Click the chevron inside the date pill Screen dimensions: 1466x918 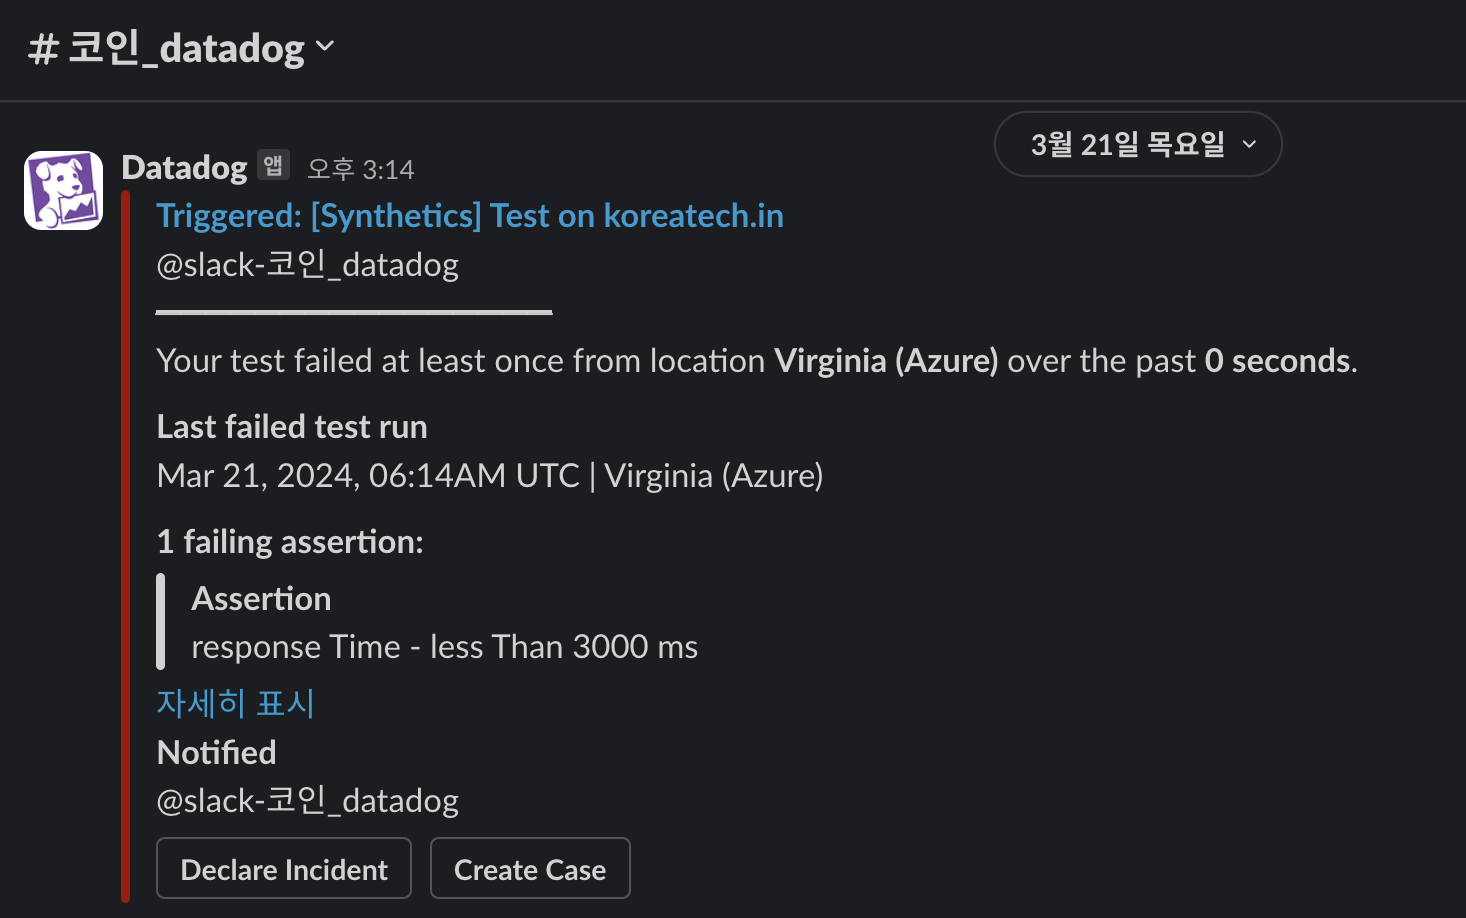1249,145
